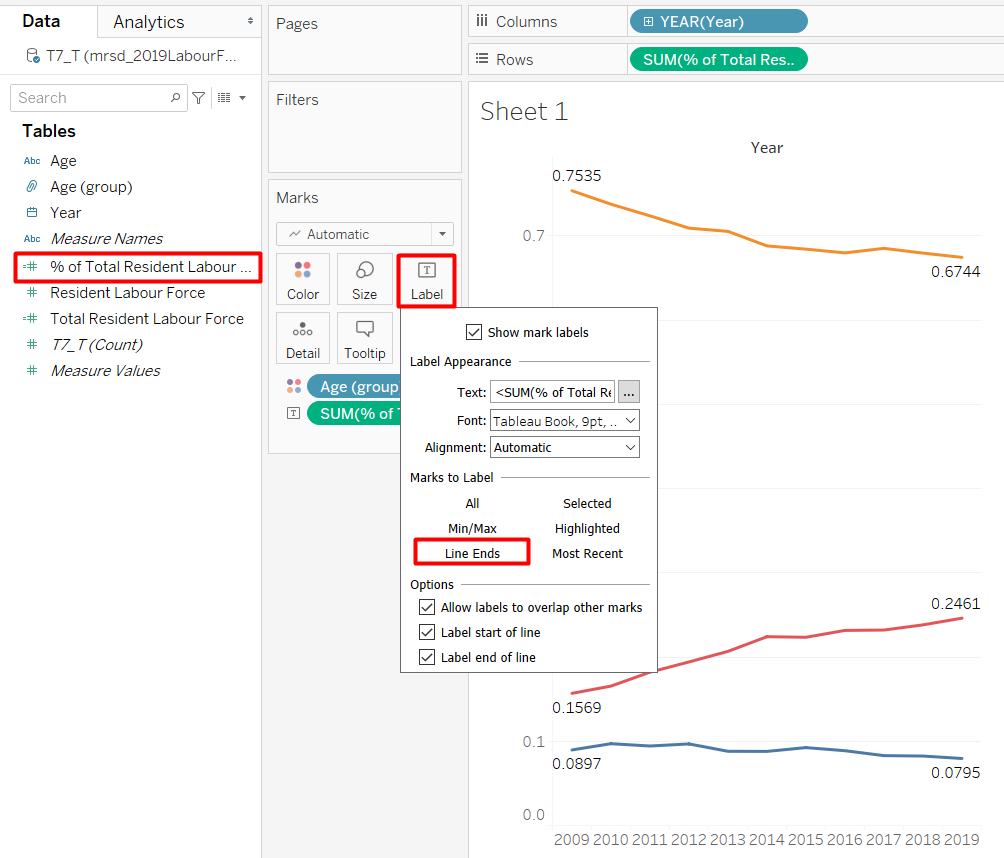Viewport: 1004px width, 858px height.
Task: Click the data source icon for T7_T
Action: [x=34, y=56]
